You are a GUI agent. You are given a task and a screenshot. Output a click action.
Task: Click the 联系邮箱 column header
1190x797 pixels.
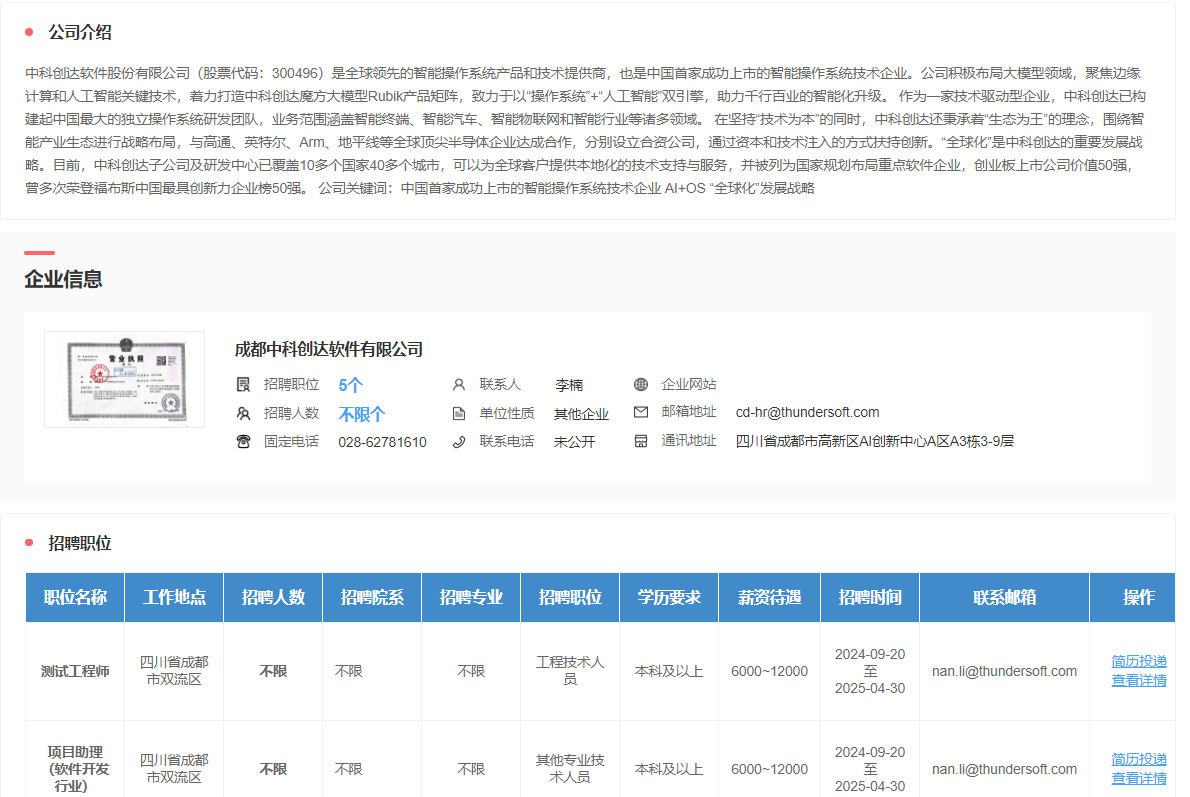(x=1005, y=597)
